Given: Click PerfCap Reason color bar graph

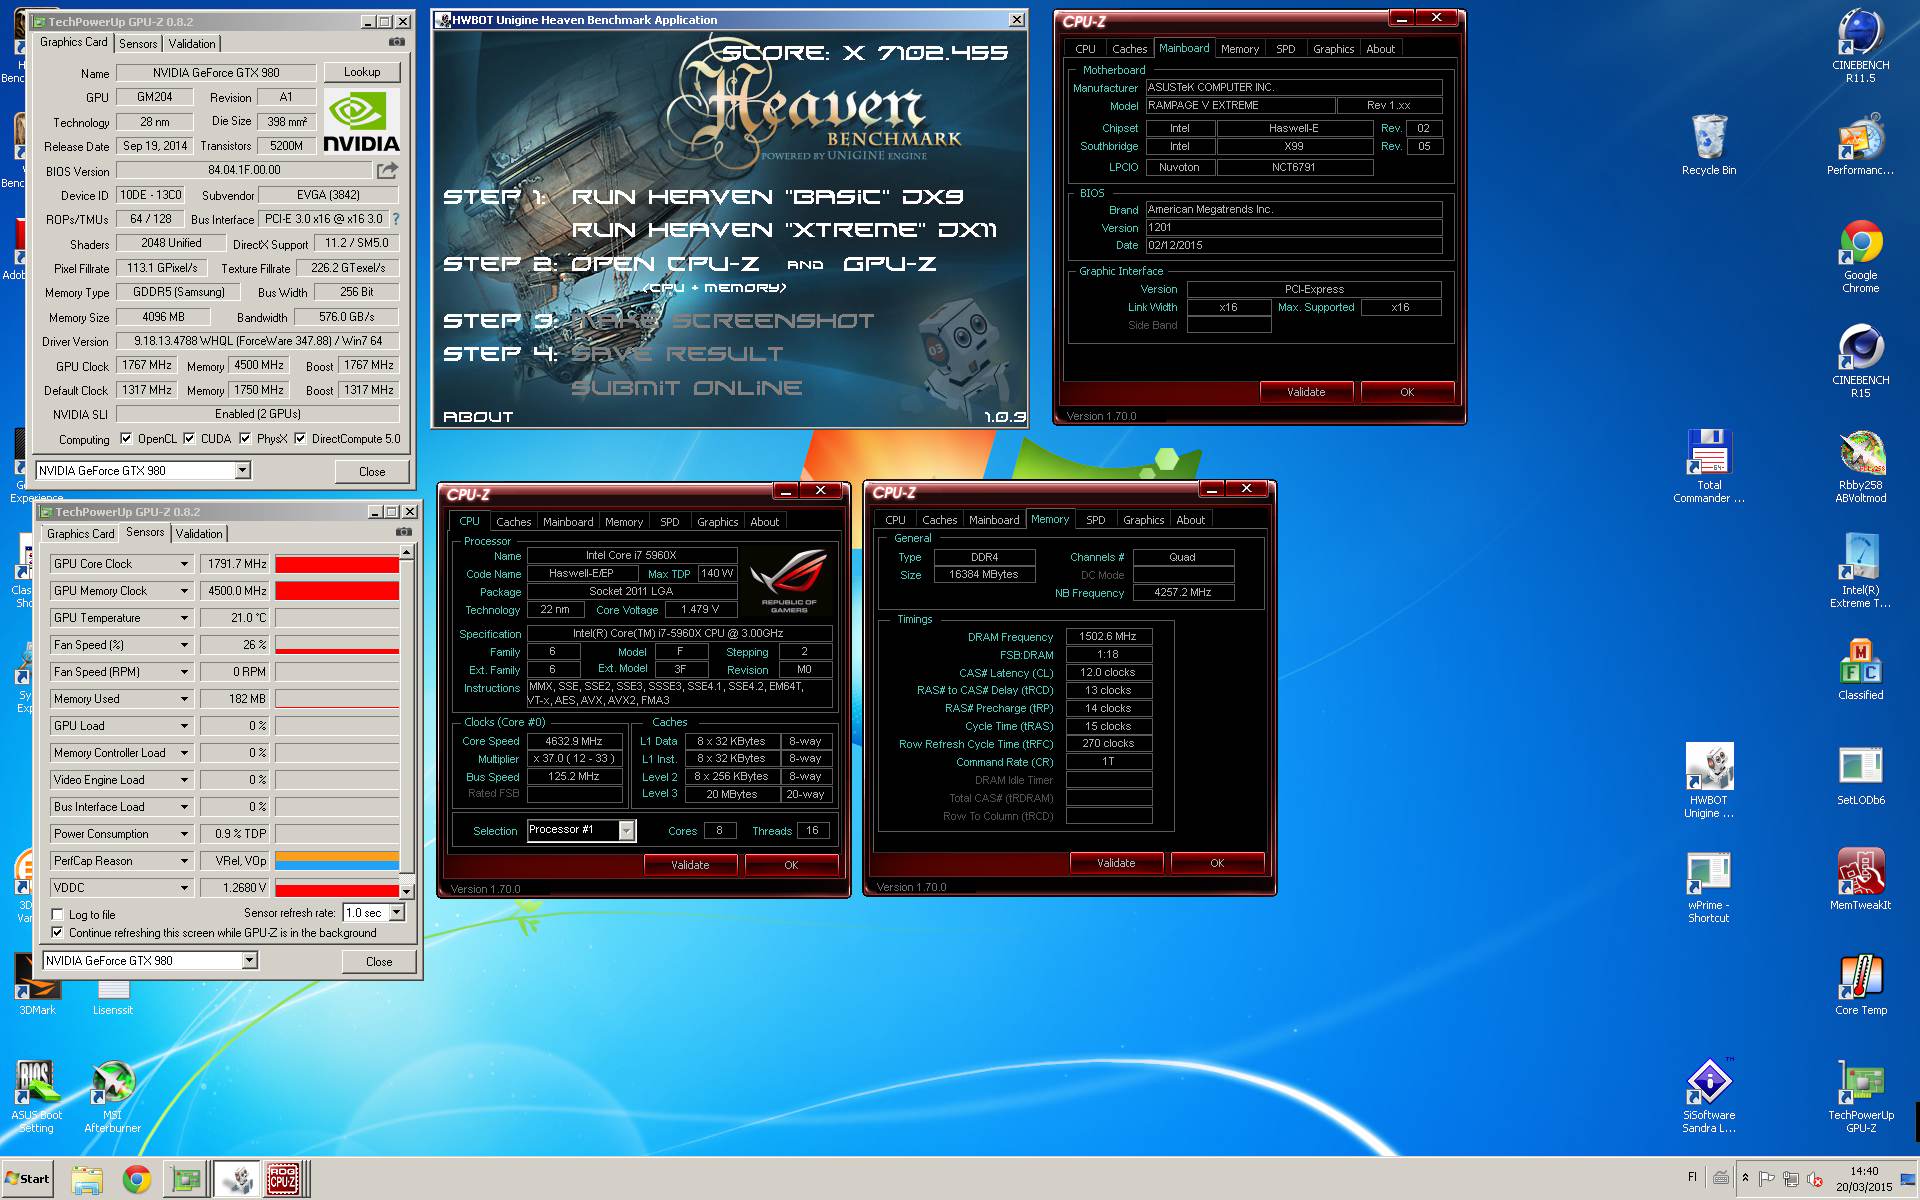Looking at the screenshot, I should point(337,861).
